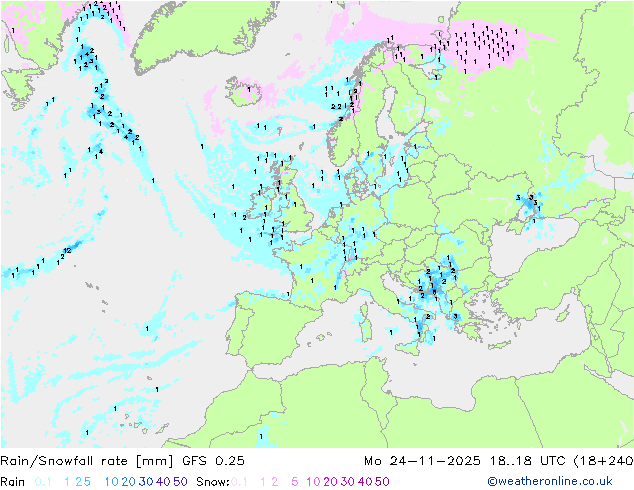Viewport: 634px width, 490px height.
Task: Click the "18..18 UTC" time label
Action: [x=527, y=460]
